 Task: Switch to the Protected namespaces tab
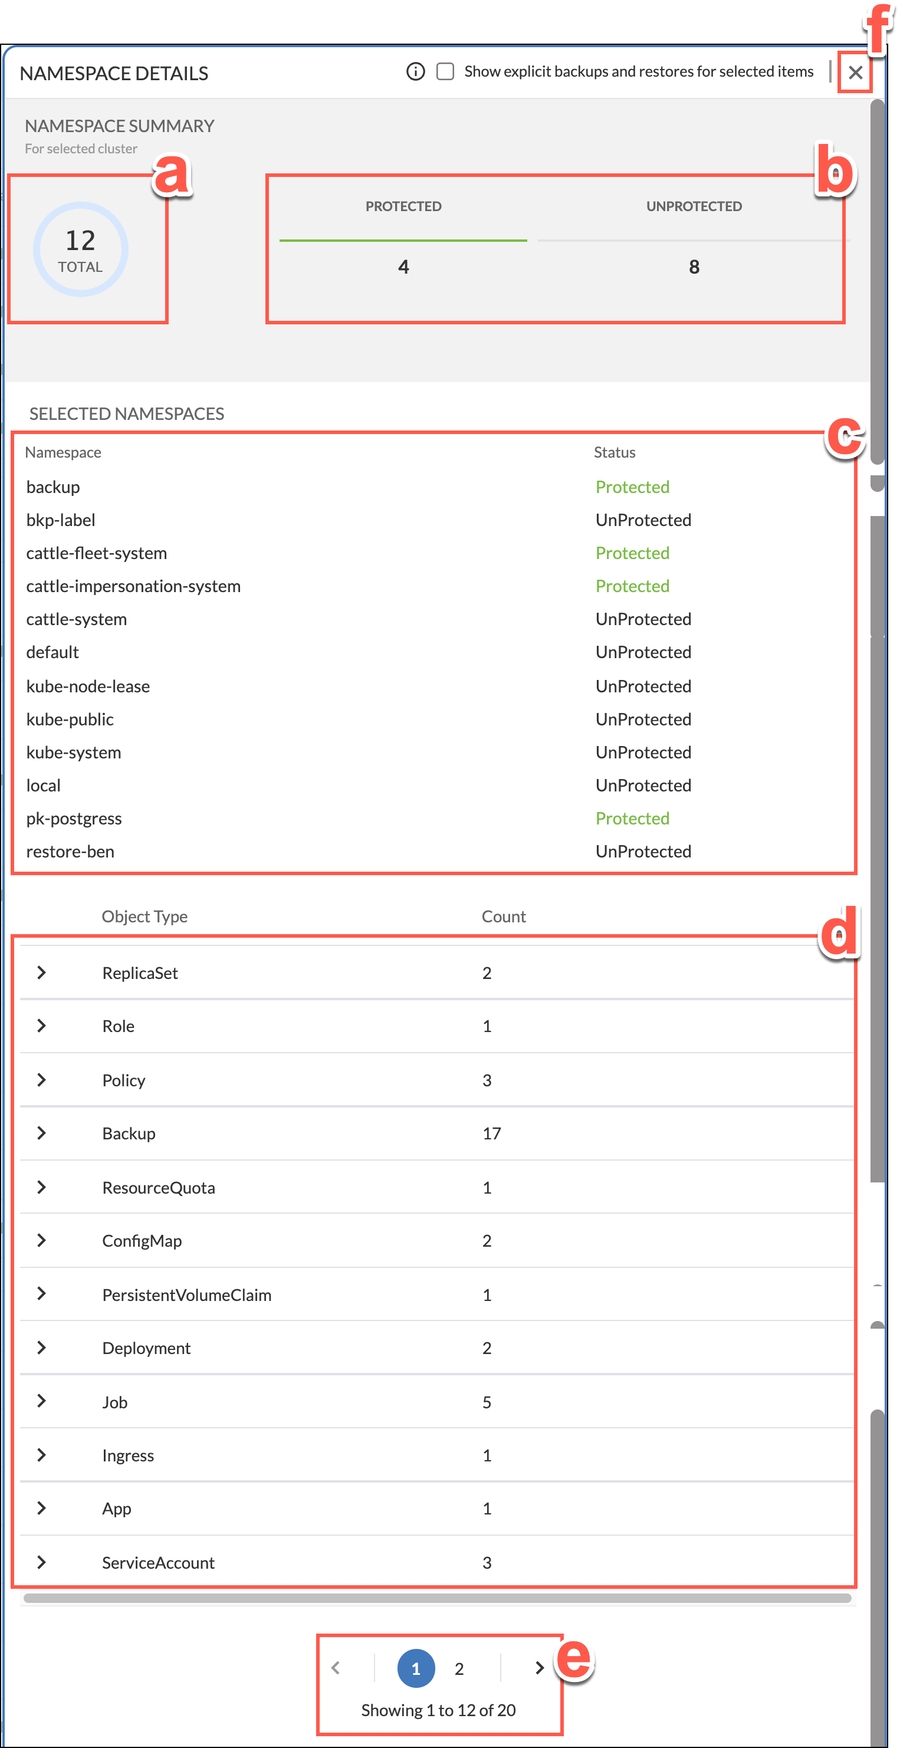pos(403,207)
